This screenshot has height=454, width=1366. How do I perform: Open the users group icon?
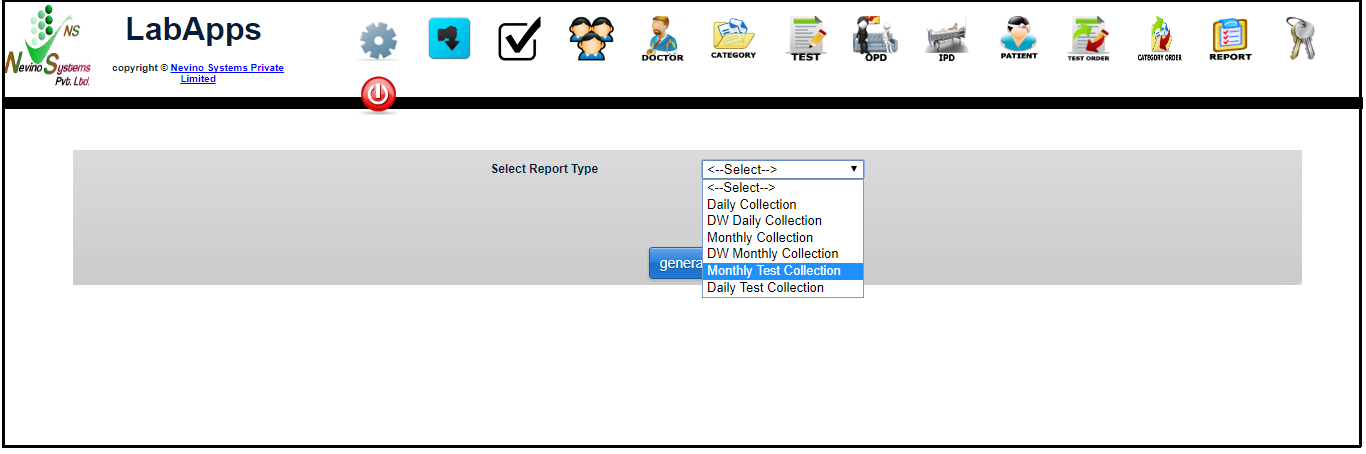click(x=591, y=39)
